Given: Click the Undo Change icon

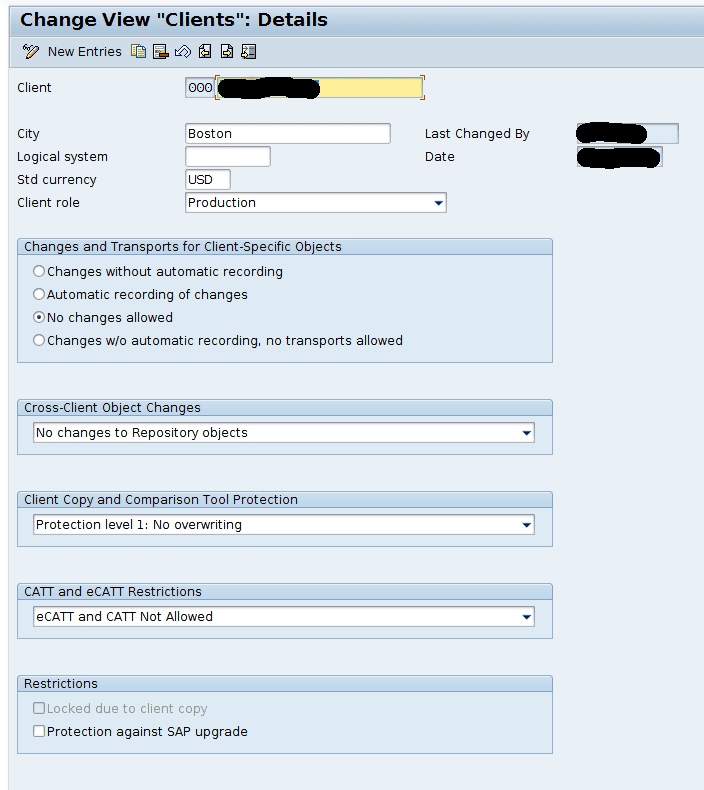Looking at the screenshot, I should pos(182,51).
